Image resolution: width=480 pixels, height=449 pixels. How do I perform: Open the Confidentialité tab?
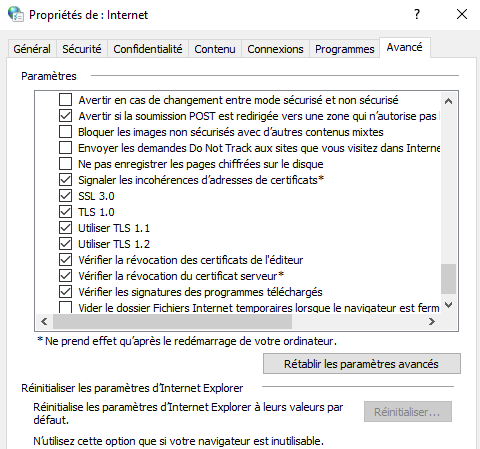coord(148,49)
